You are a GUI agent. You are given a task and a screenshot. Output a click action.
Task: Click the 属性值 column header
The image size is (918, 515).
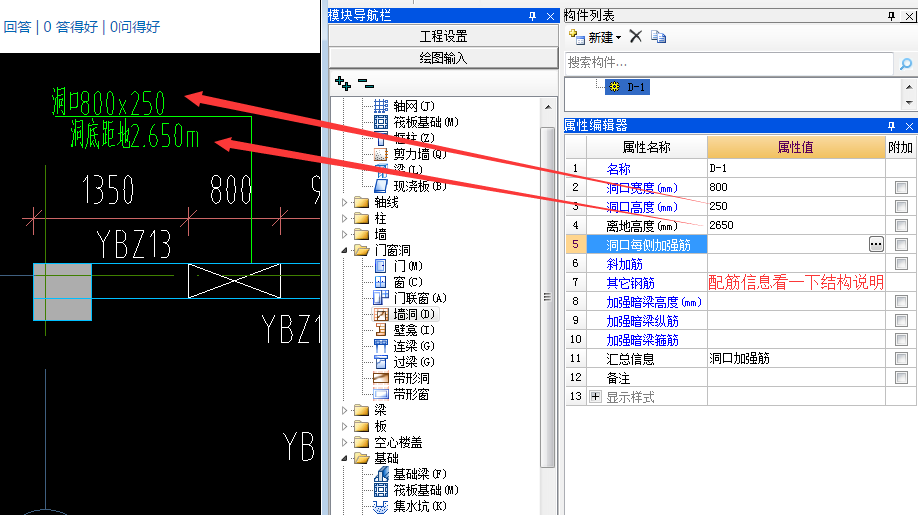[x=796, y=147]
